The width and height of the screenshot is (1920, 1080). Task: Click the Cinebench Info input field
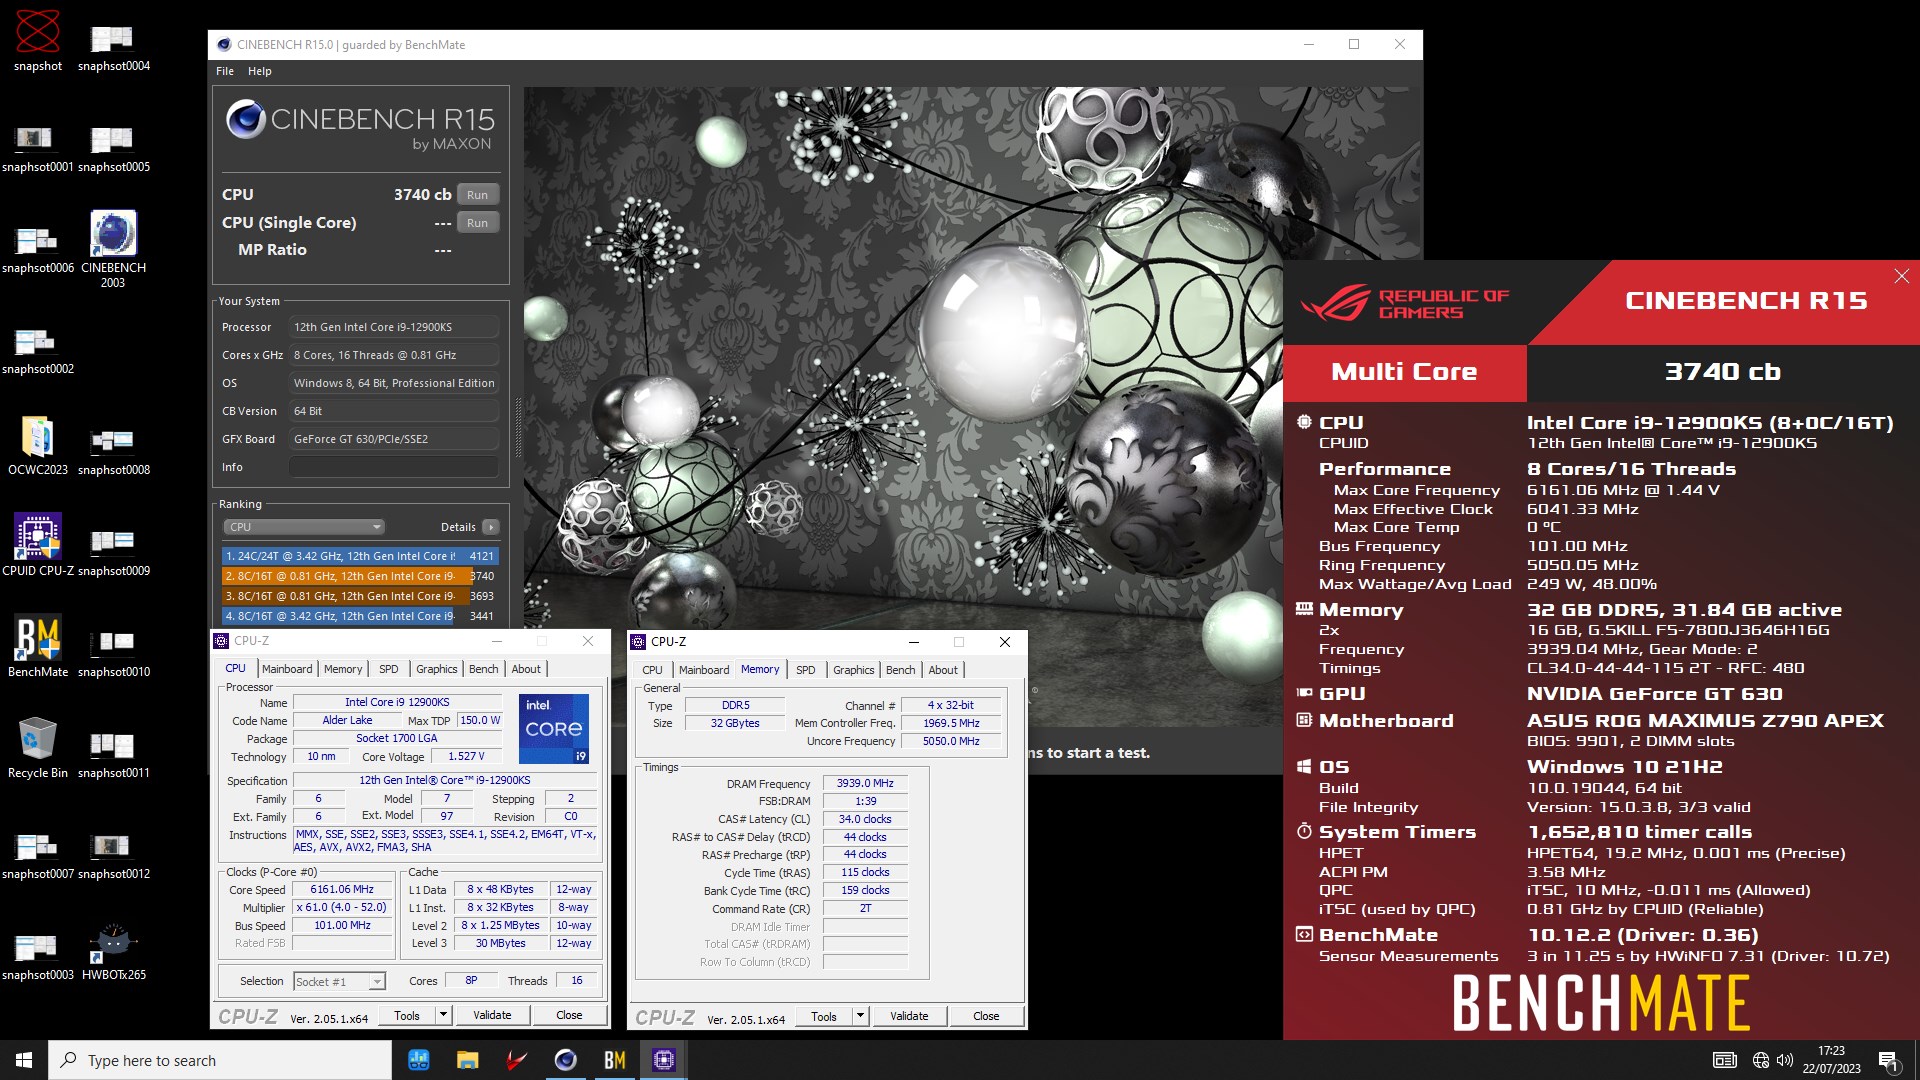394,467
